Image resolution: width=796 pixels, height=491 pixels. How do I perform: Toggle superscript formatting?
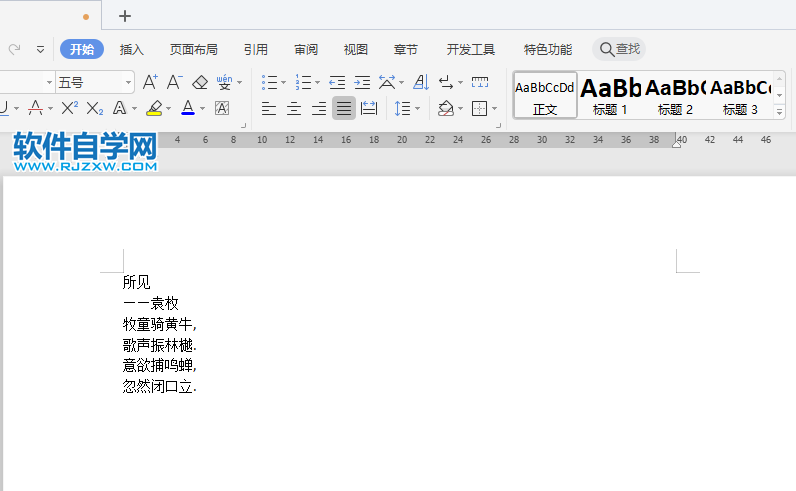[x=70, y=108]
